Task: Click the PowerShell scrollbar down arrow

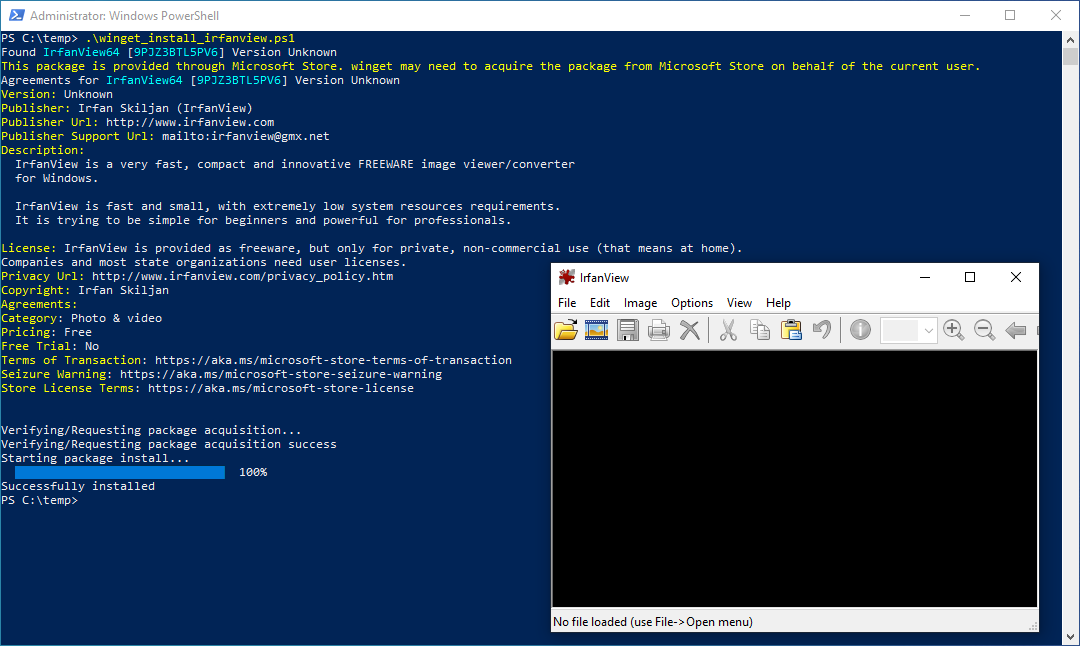Action: tap(1070, 637)
